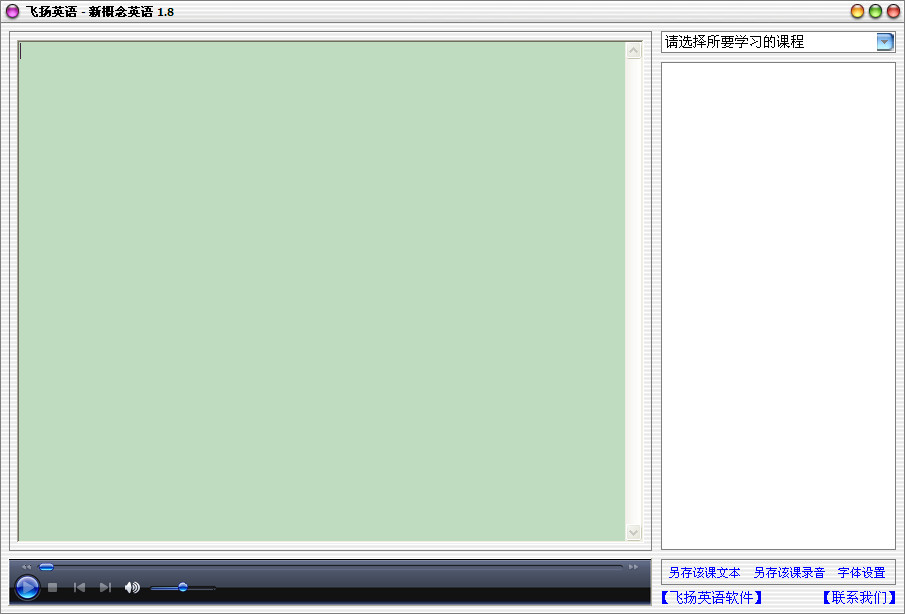Close window with the red button

(x=893, y=12)
